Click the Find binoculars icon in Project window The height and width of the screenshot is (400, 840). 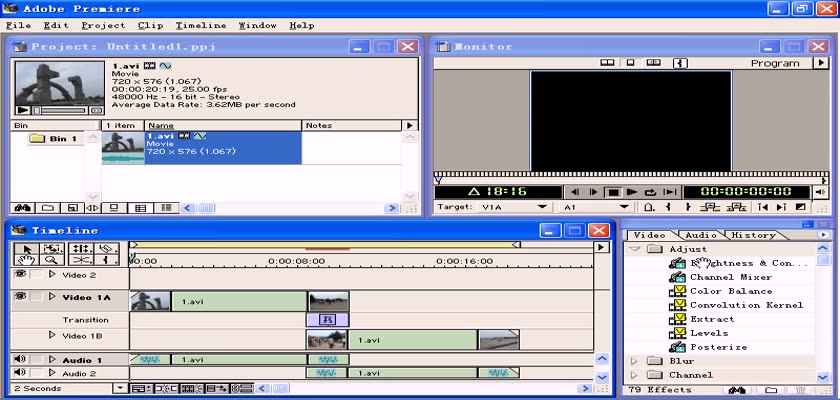point(22,208)
